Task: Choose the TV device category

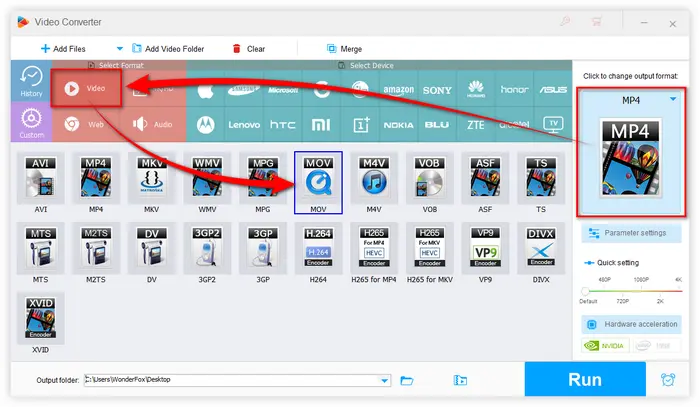Action: (553, 125)
